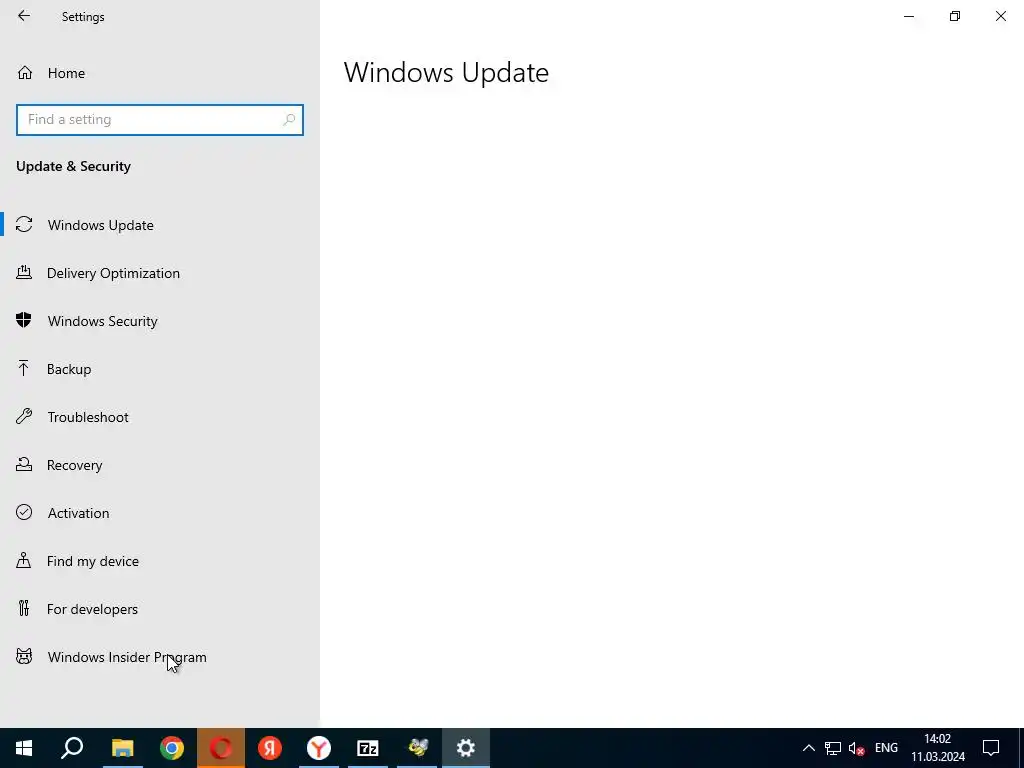
Task: Click the Settings gear in taskbar
Action: (466, 748)
